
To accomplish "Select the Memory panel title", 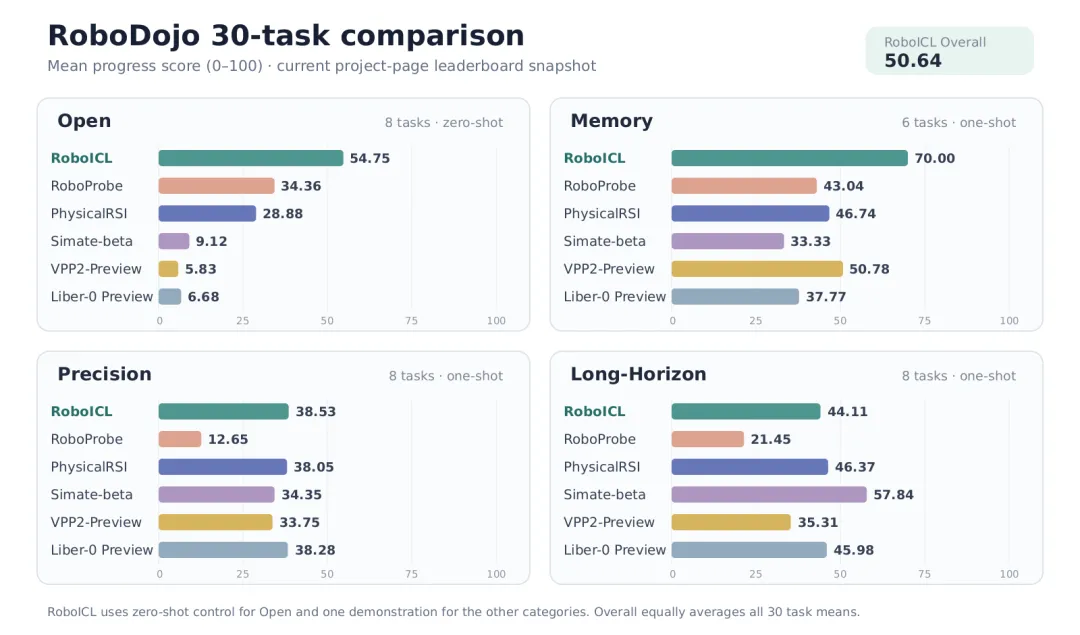I will coord(612,121).
